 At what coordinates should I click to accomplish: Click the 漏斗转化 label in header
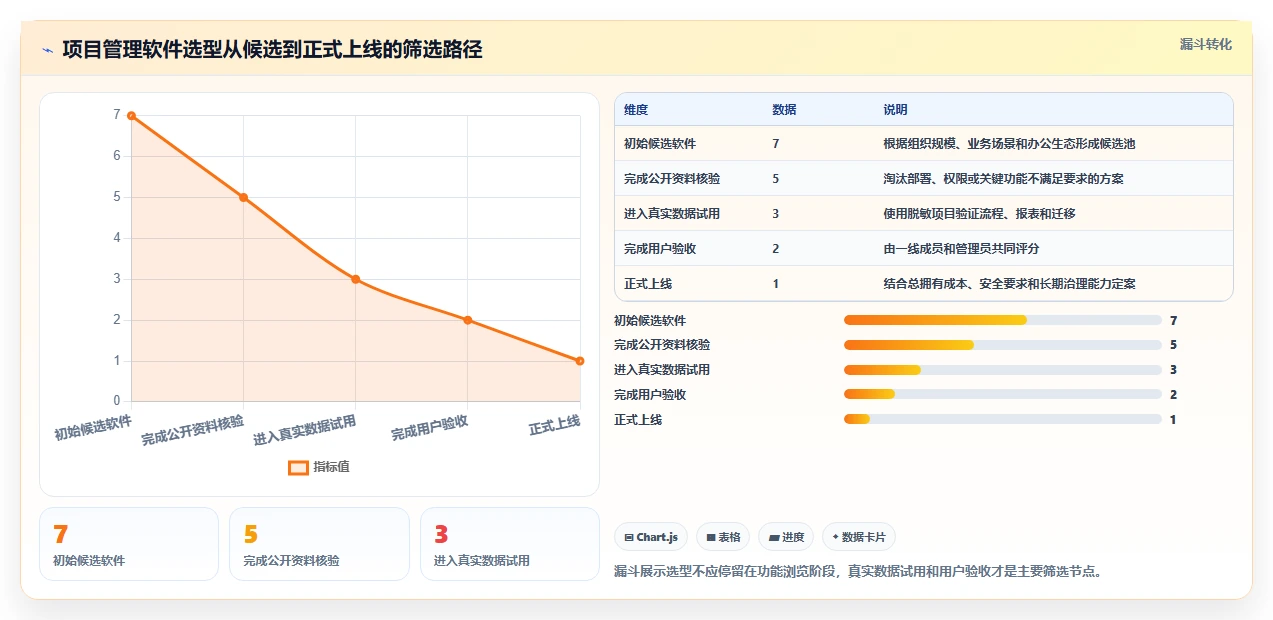1205,44
